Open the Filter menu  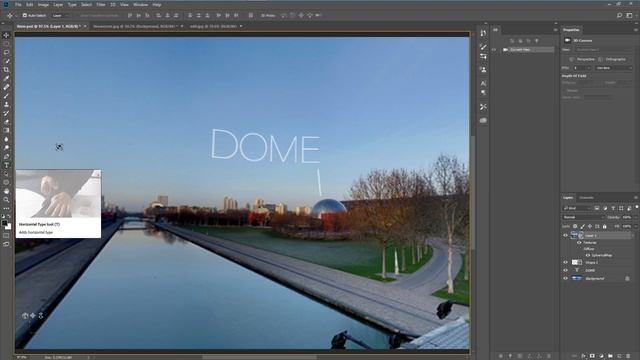pyautogui.click(x=101, y=4)
